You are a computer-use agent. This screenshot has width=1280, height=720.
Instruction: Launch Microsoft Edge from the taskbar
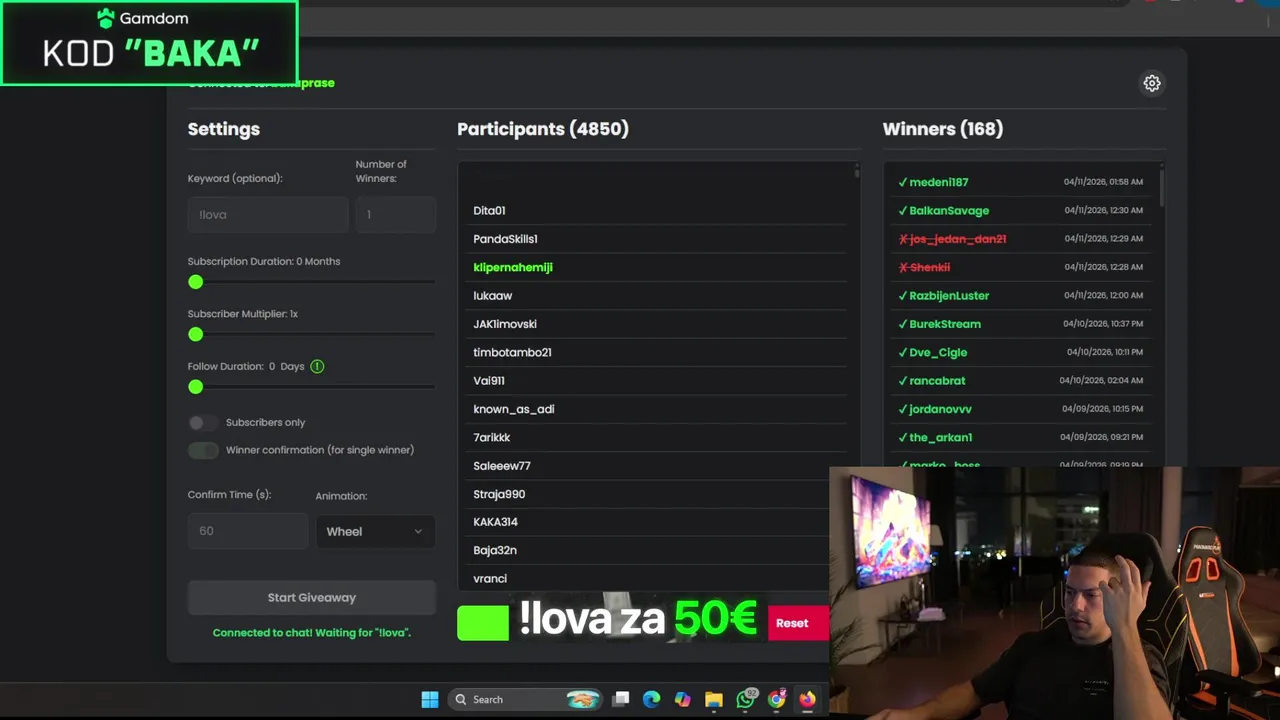coord(652,699)
